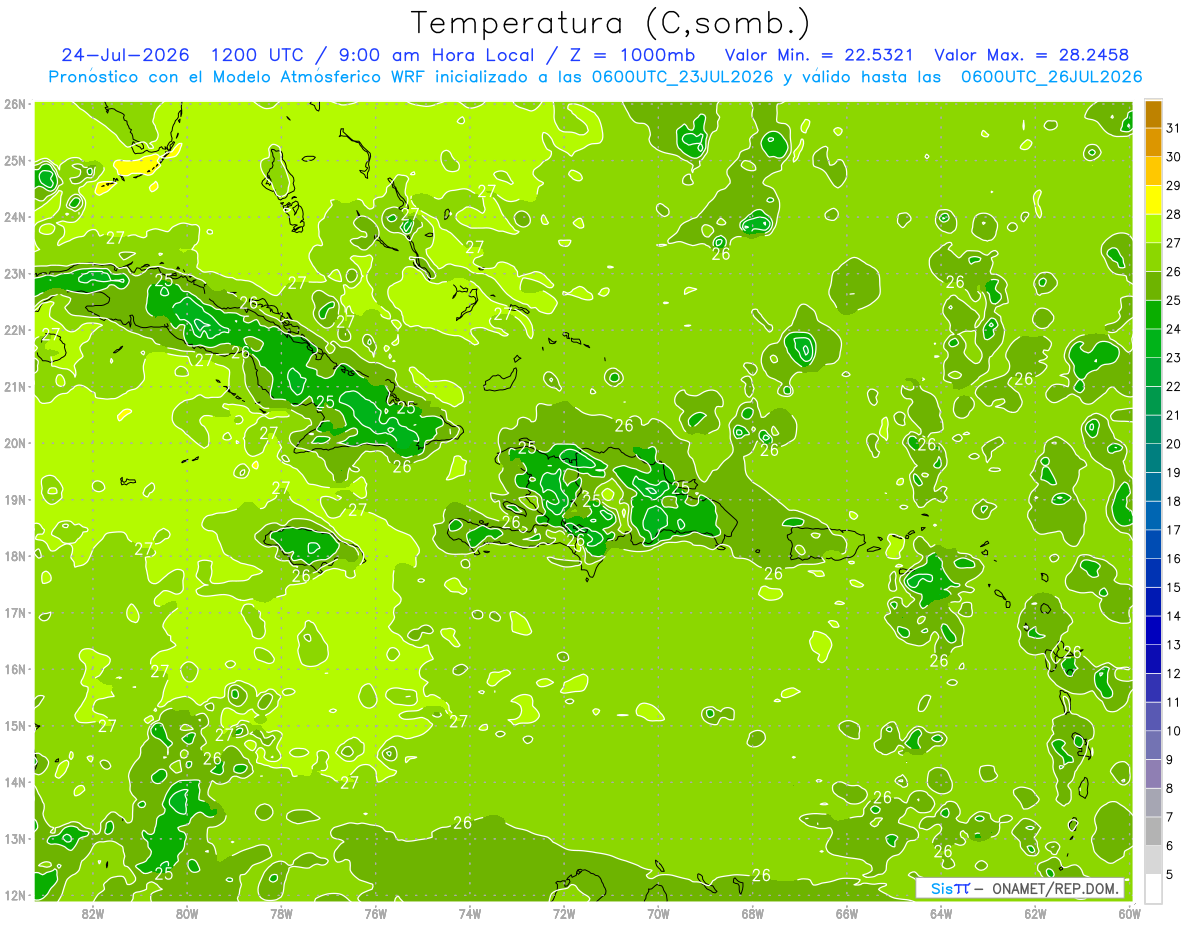Click the legend value "24" on color scale
The width and height of the screenshot is (1200, 927).
(1173, 329)
